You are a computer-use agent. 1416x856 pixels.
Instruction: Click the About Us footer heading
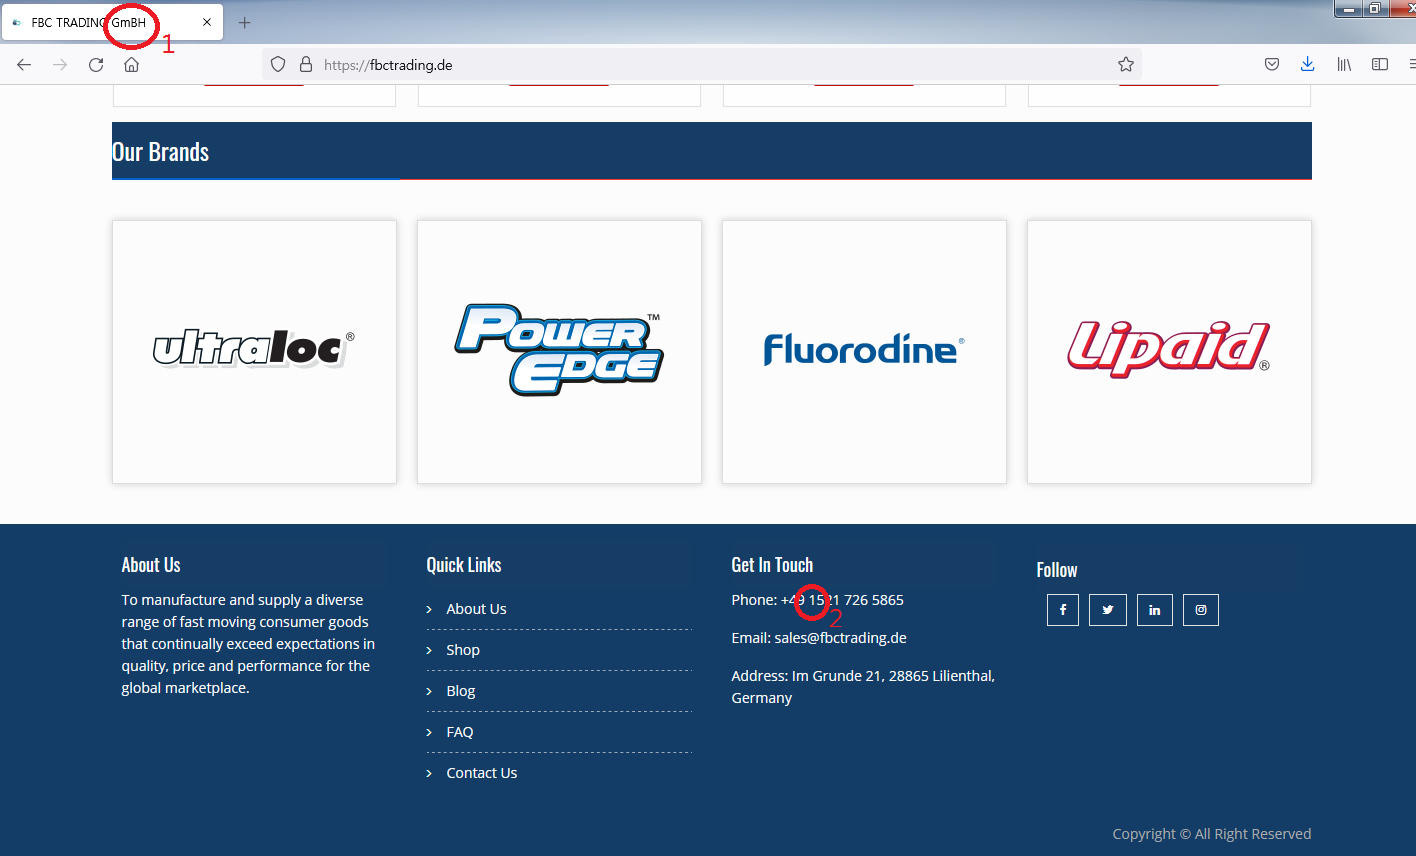click(x=151, y=565)
